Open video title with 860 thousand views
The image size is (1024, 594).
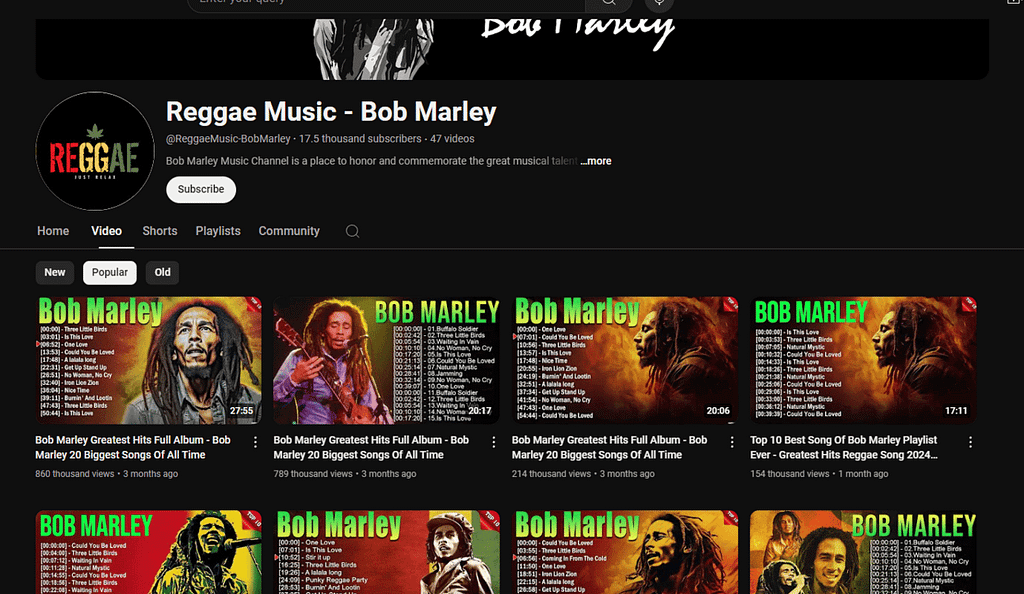(x=133, y=448)
